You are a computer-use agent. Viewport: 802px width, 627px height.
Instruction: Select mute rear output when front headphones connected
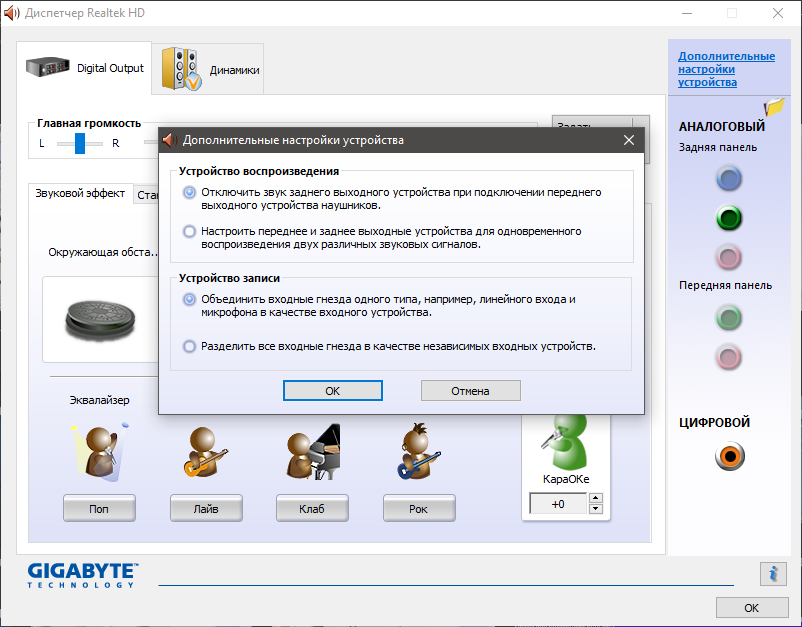(189, 192)
